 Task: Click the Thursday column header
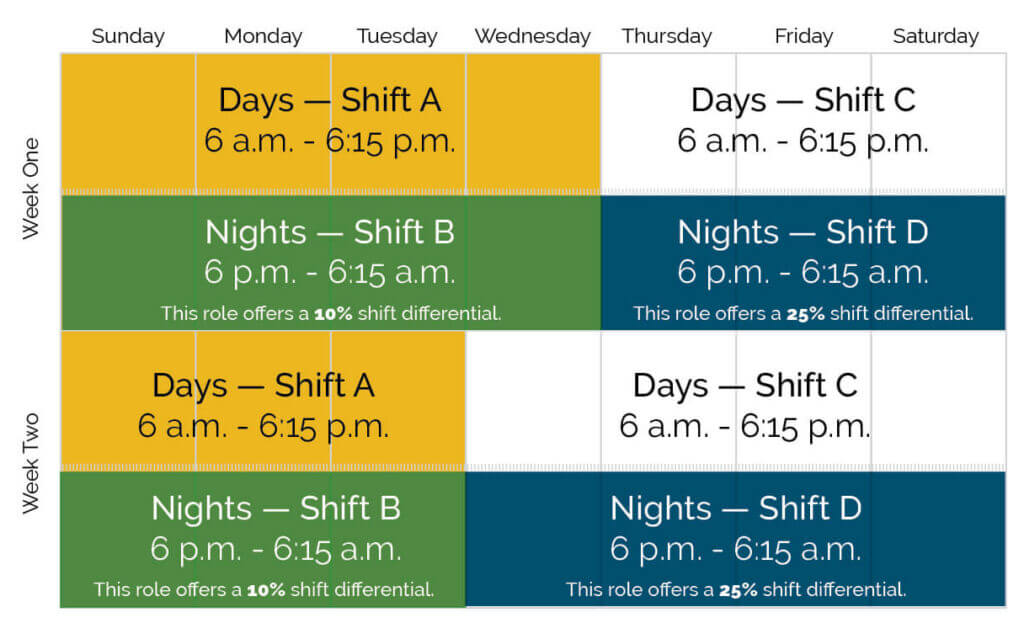point(667,37)
